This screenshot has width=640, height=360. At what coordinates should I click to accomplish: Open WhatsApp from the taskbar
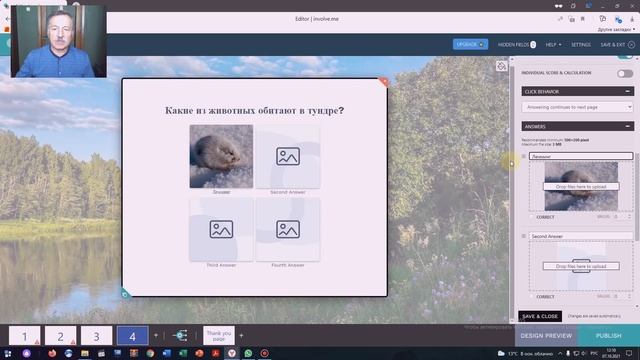click(x=248, y=353)
